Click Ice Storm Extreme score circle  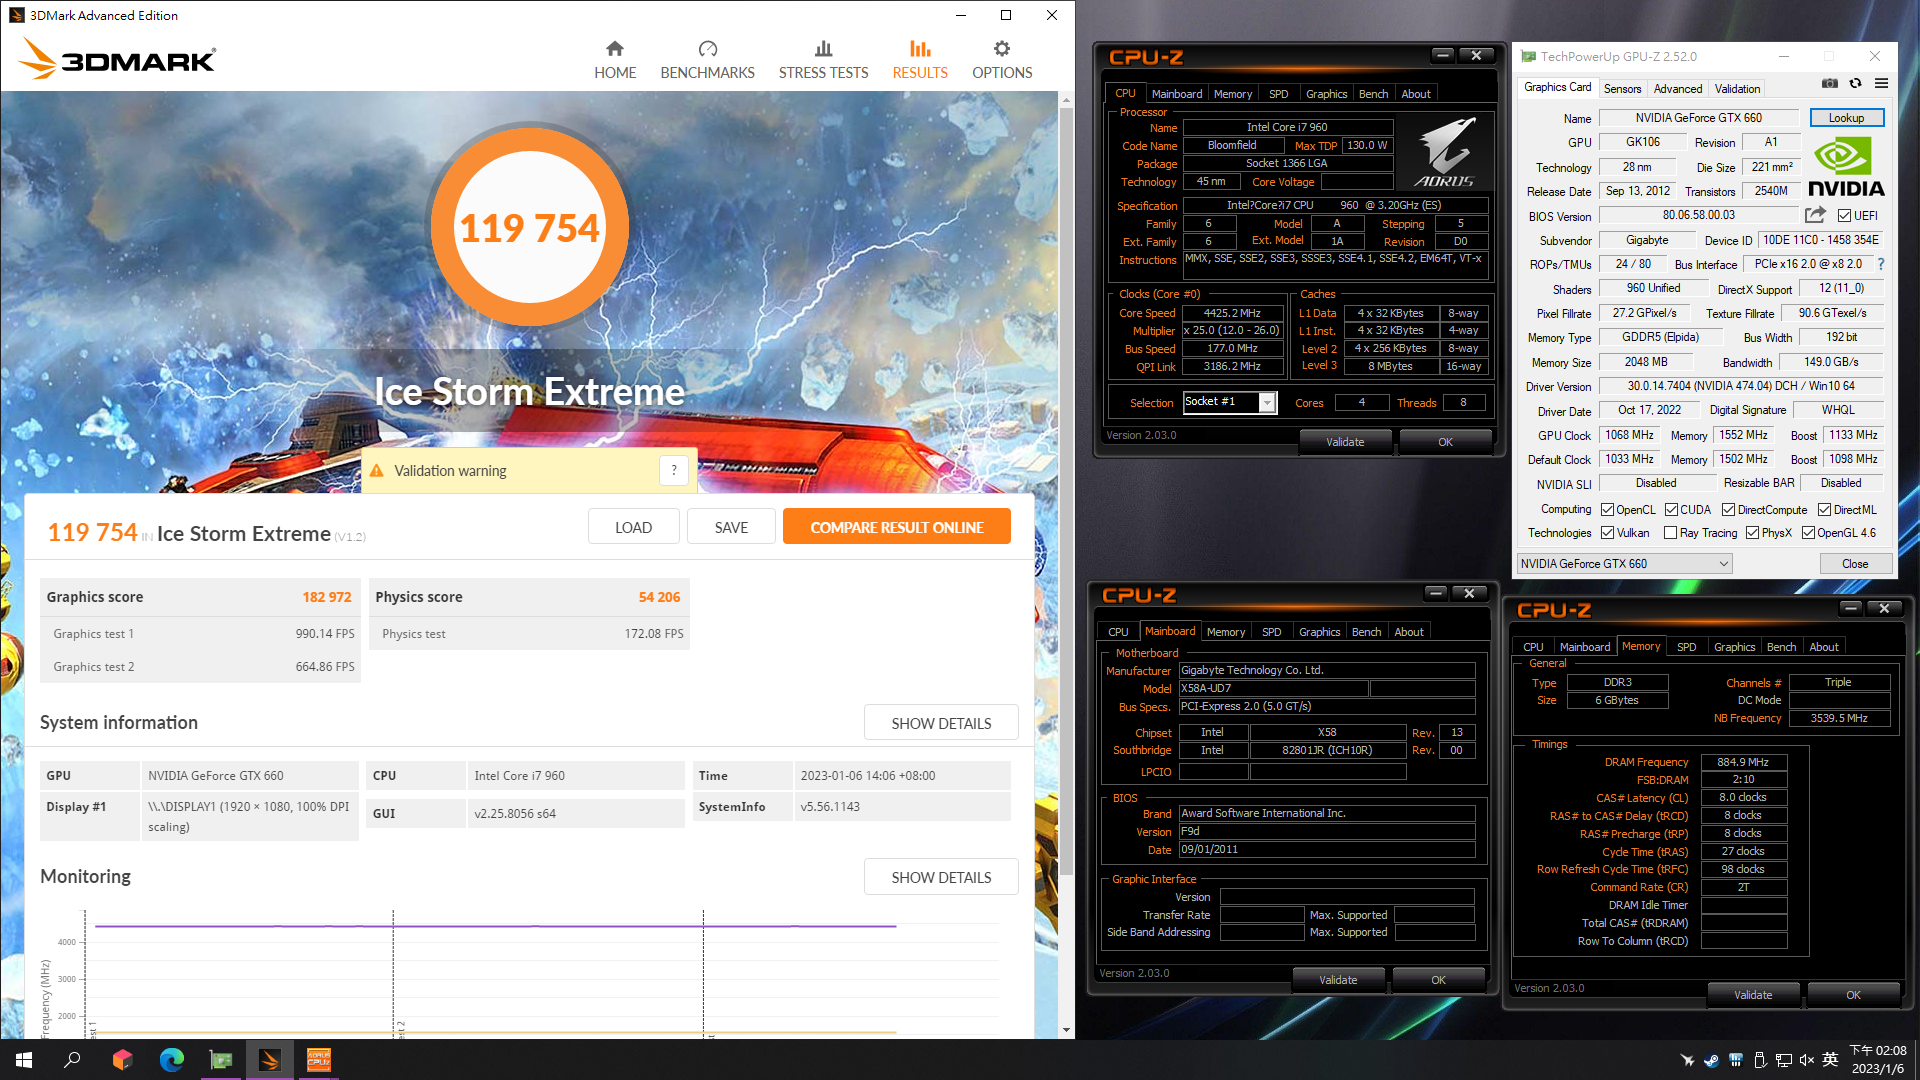click(x=530, y=227)
